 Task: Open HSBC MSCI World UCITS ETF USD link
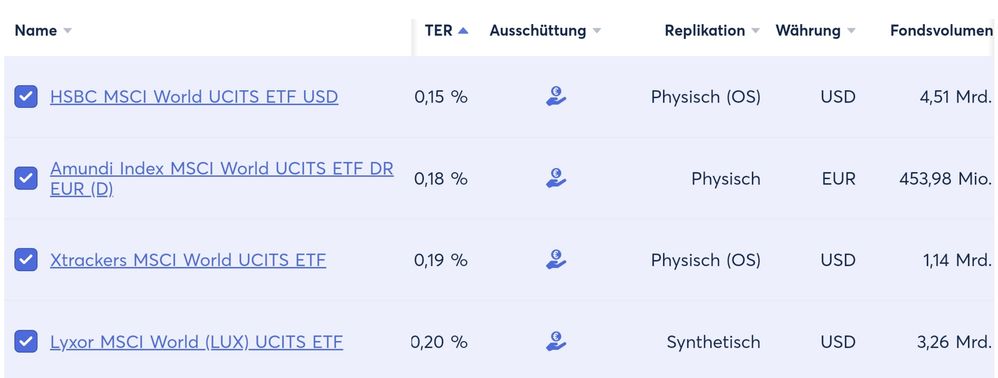pyautogui.click(x=194, y=97)
